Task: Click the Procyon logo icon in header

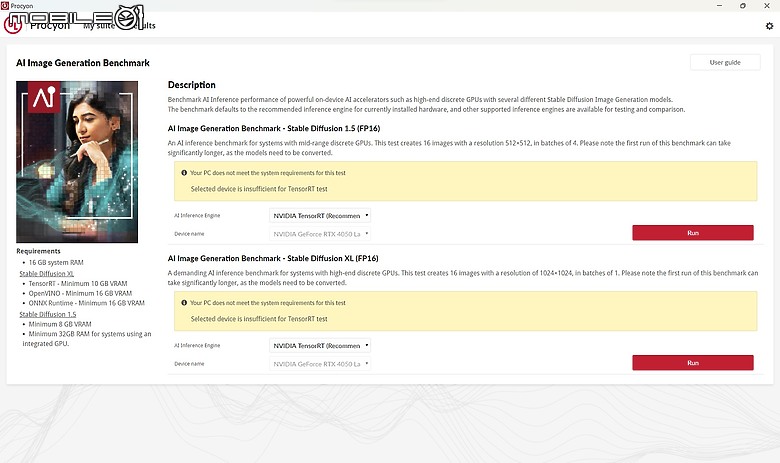Action: click(x=12, y=26)
